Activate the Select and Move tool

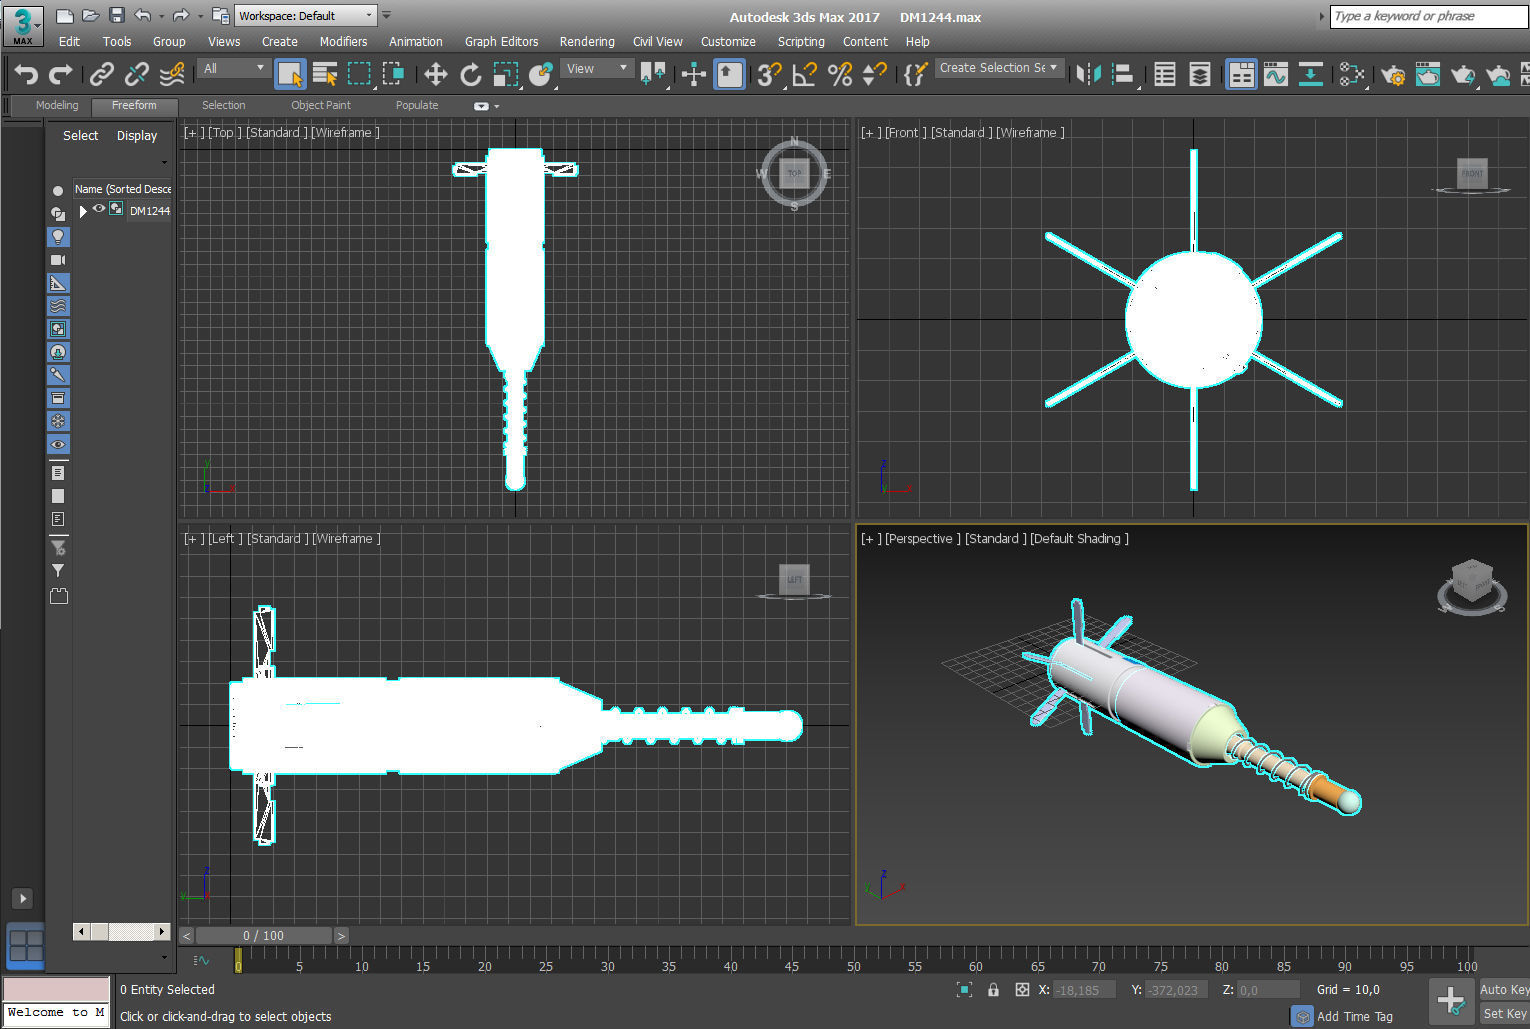tap(435, 74)
